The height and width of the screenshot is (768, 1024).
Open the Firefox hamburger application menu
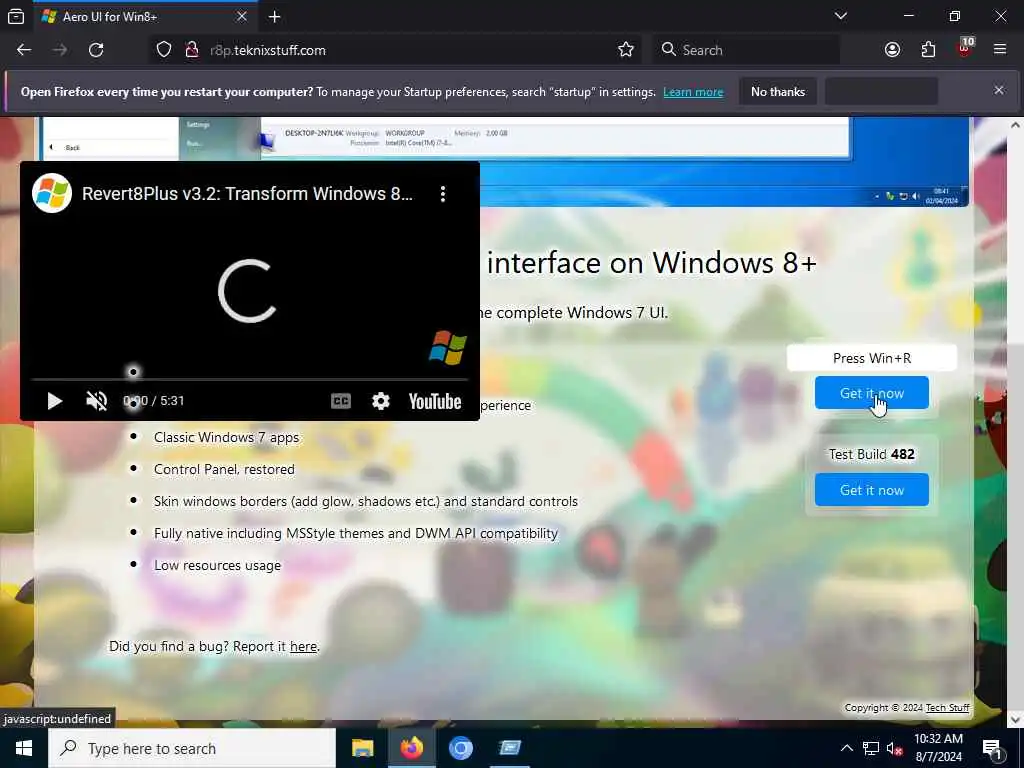coord(1000,50)
